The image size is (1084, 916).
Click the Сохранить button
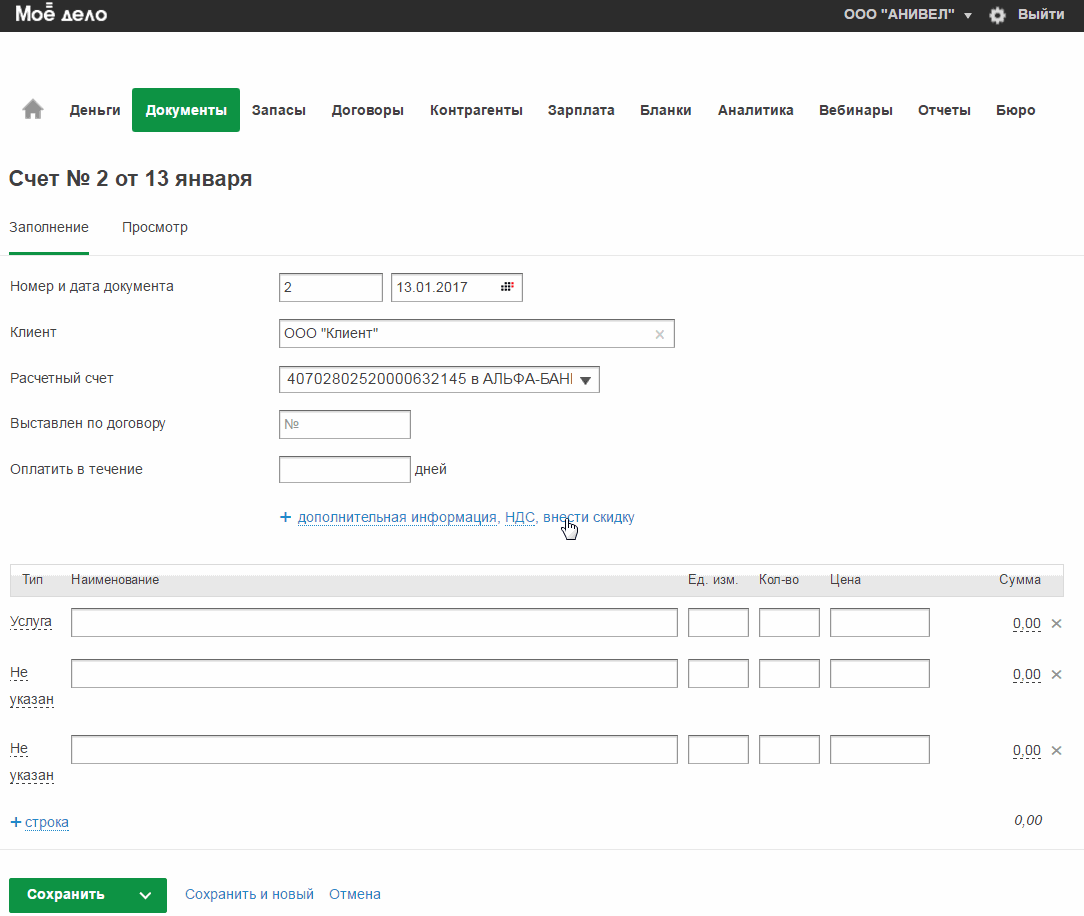[66, 895]
